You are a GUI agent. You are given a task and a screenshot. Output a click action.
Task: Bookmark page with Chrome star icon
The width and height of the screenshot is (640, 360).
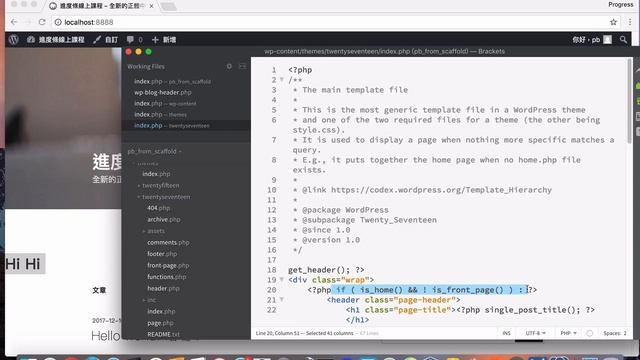point(613,22)
